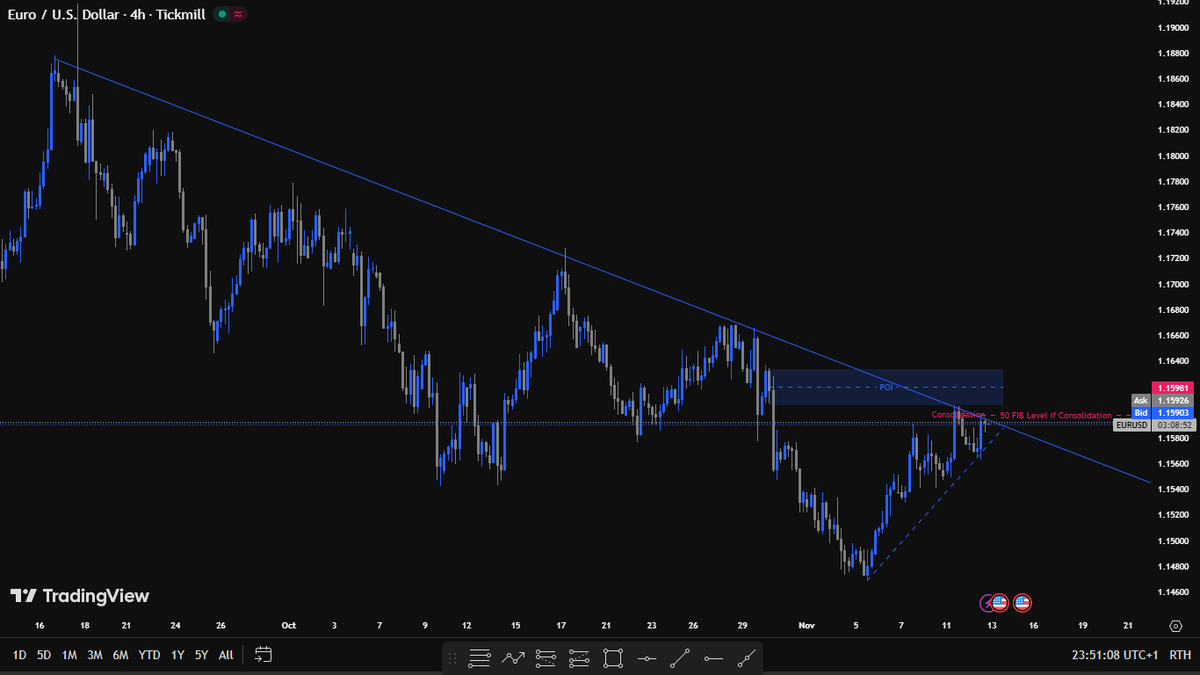Grab the favorites toolbar drag handle
The image size is (1200, 675).
pos(453,658)
